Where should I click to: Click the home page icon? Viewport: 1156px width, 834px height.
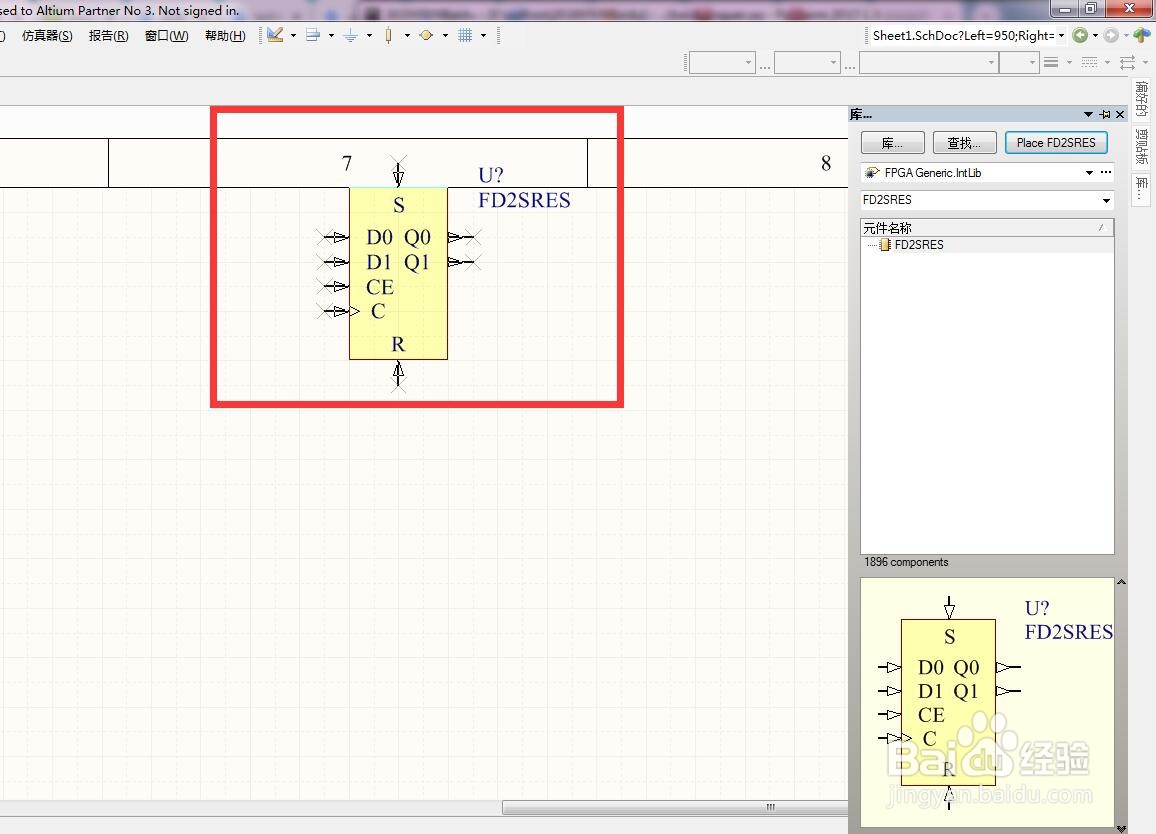[1141, 35]
